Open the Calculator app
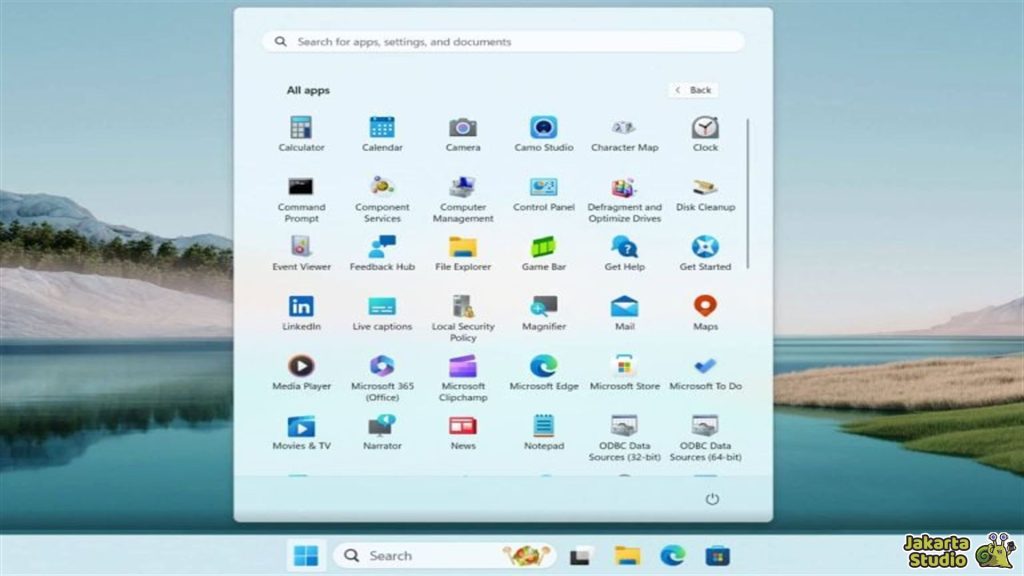Image resolution: width=1024 pixels, height=576 pixels. click(301, 130)
